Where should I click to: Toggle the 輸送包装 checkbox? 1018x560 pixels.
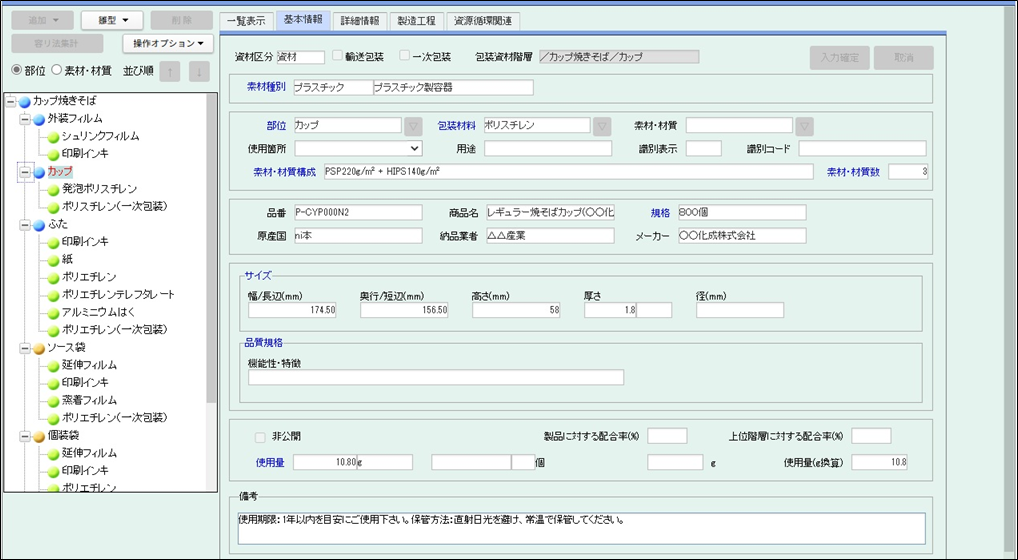(x=338, y=57)
